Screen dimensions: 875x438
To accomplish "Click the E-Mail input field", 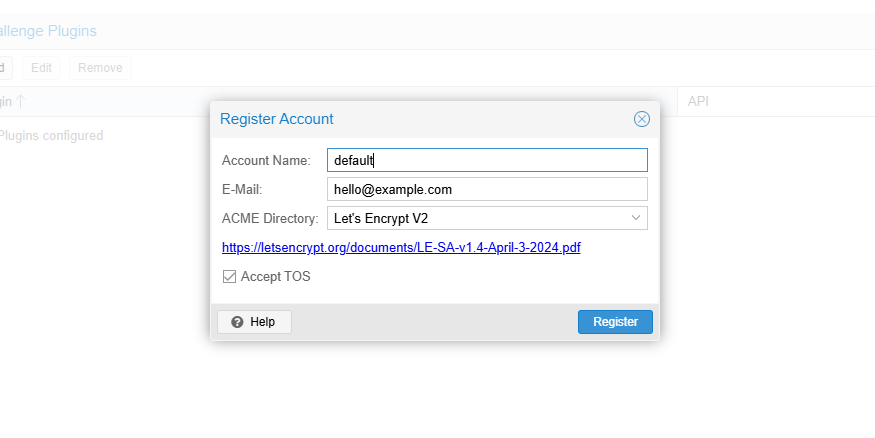I will pyautogui.click(x=487, y=189).
